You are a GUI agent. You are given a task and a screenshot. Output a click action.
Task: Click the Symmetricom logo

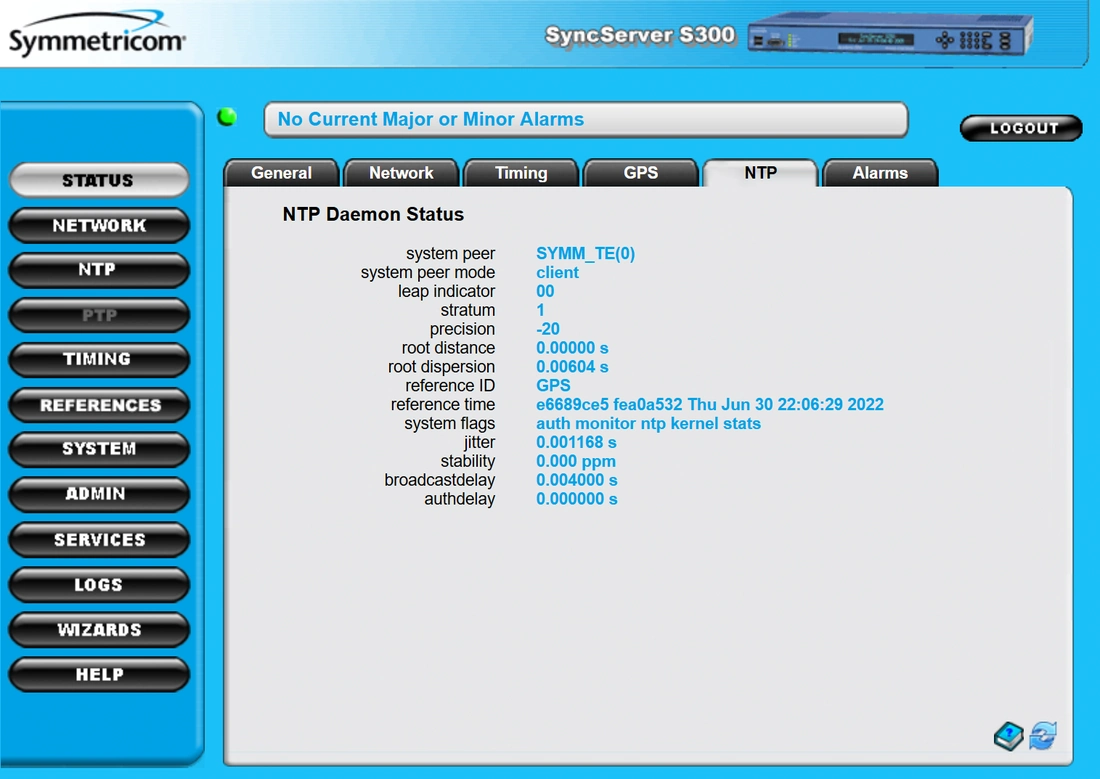point(97,34)
